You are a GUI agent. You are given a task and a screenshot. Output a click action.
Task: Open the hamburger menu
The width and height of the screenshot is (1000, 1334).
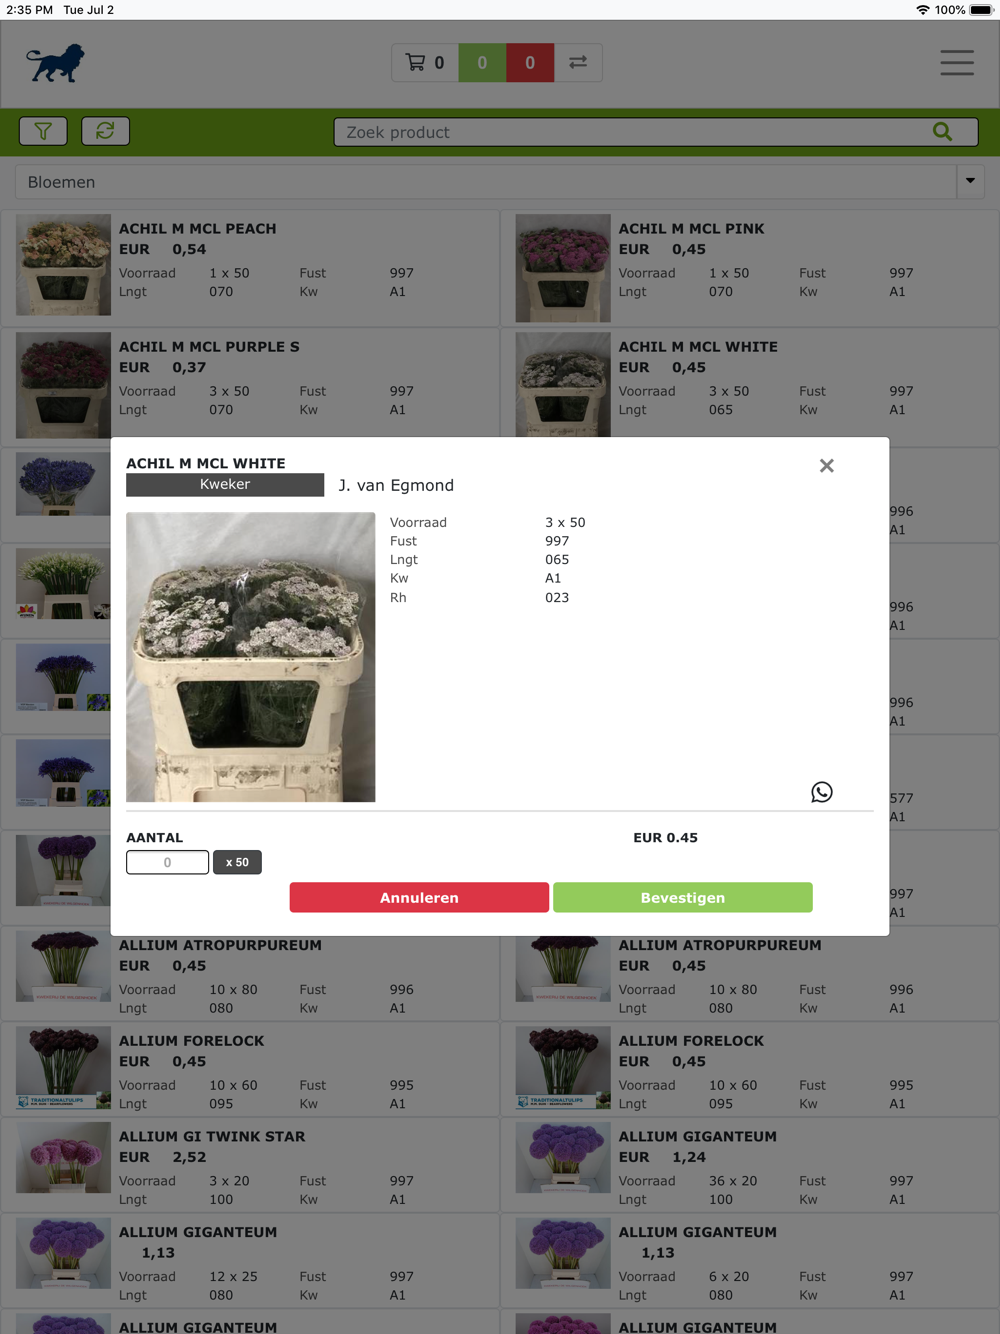point(957,62)
